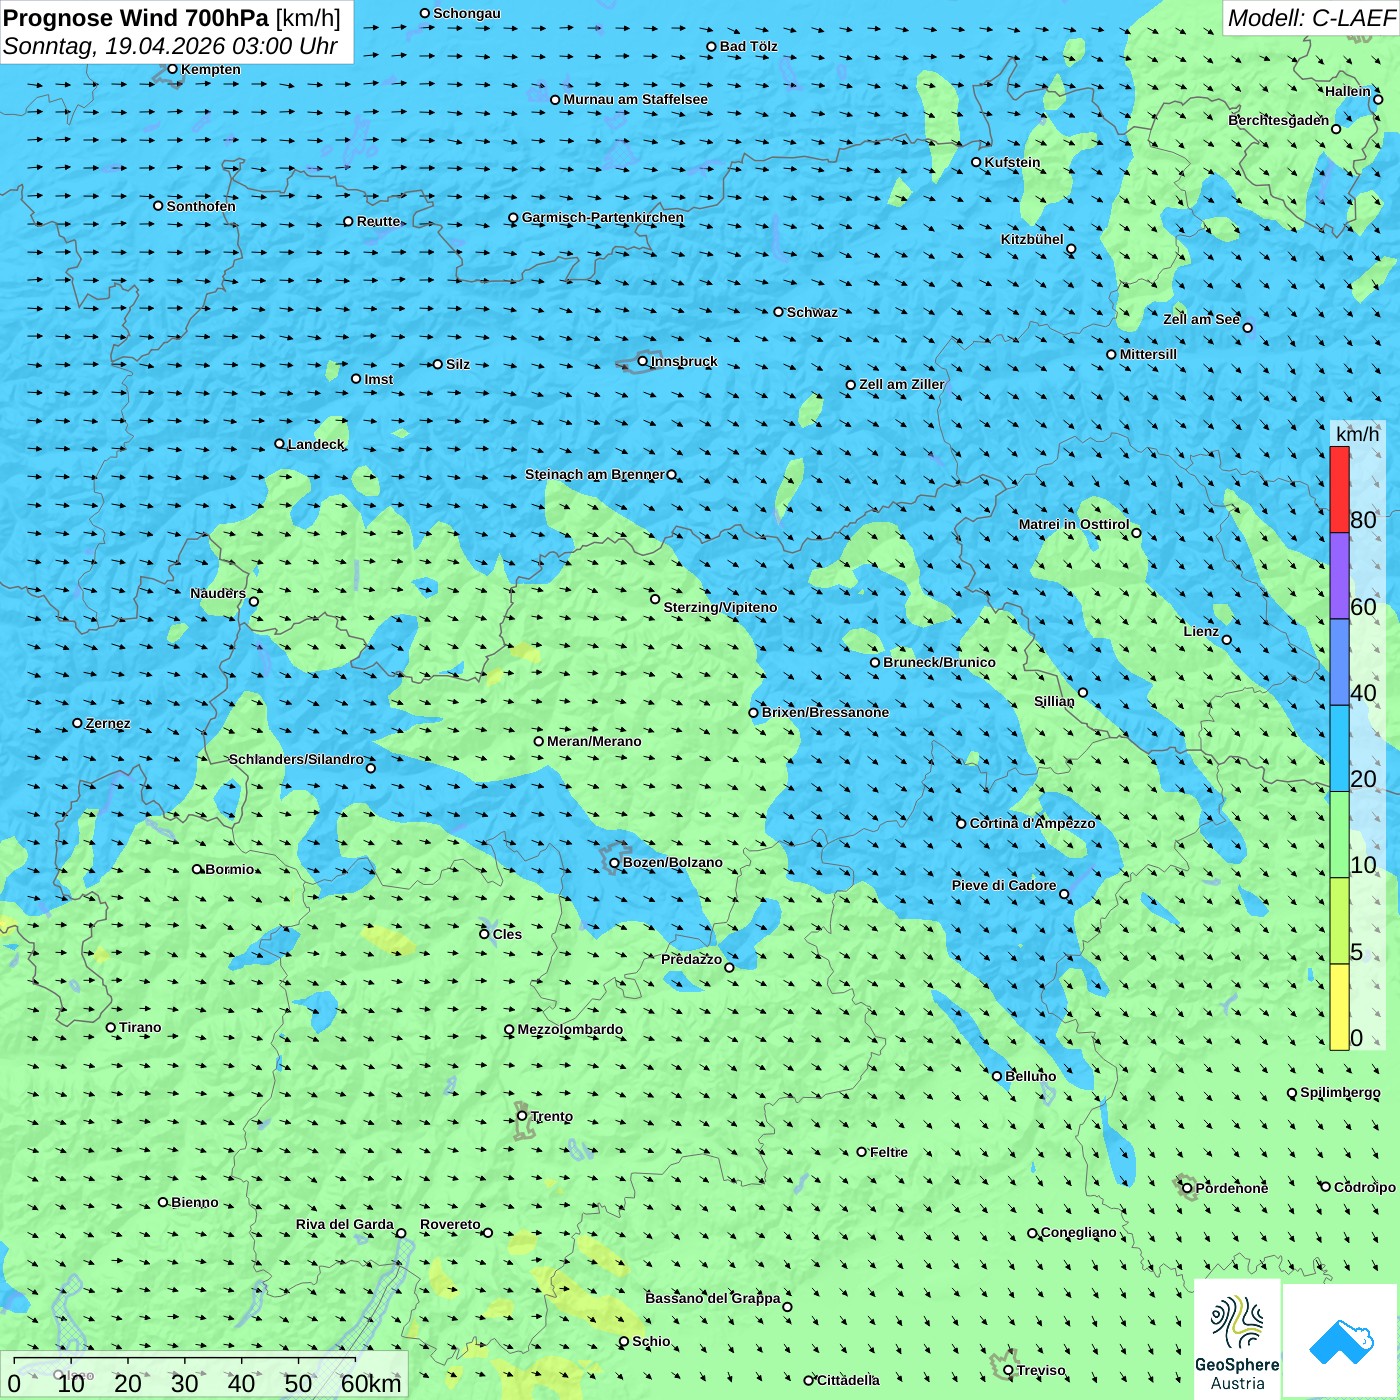Click the "Treviso" city label
The height and width of the screenshot is (1400, 1400).
[x=1041, y=1370]
